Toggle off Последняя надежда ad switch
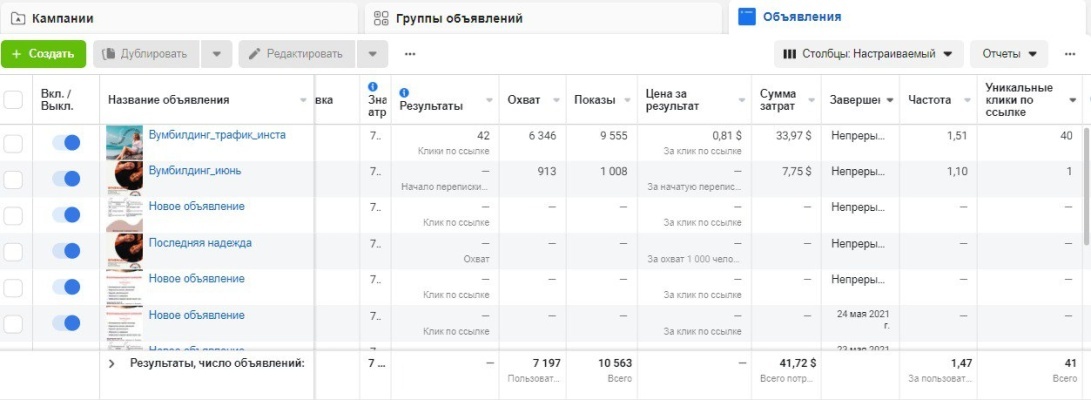Screen dimensions: 1091x400 coord(66,250)
